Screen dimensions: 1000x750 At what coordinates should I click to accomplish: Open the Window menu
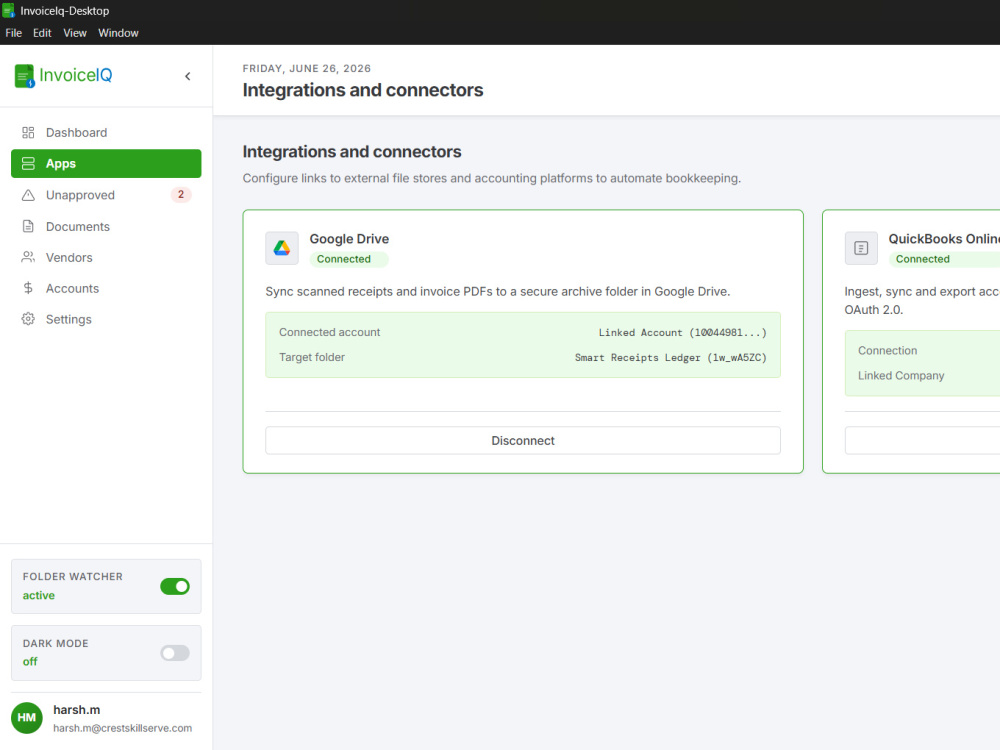point(118,33)
